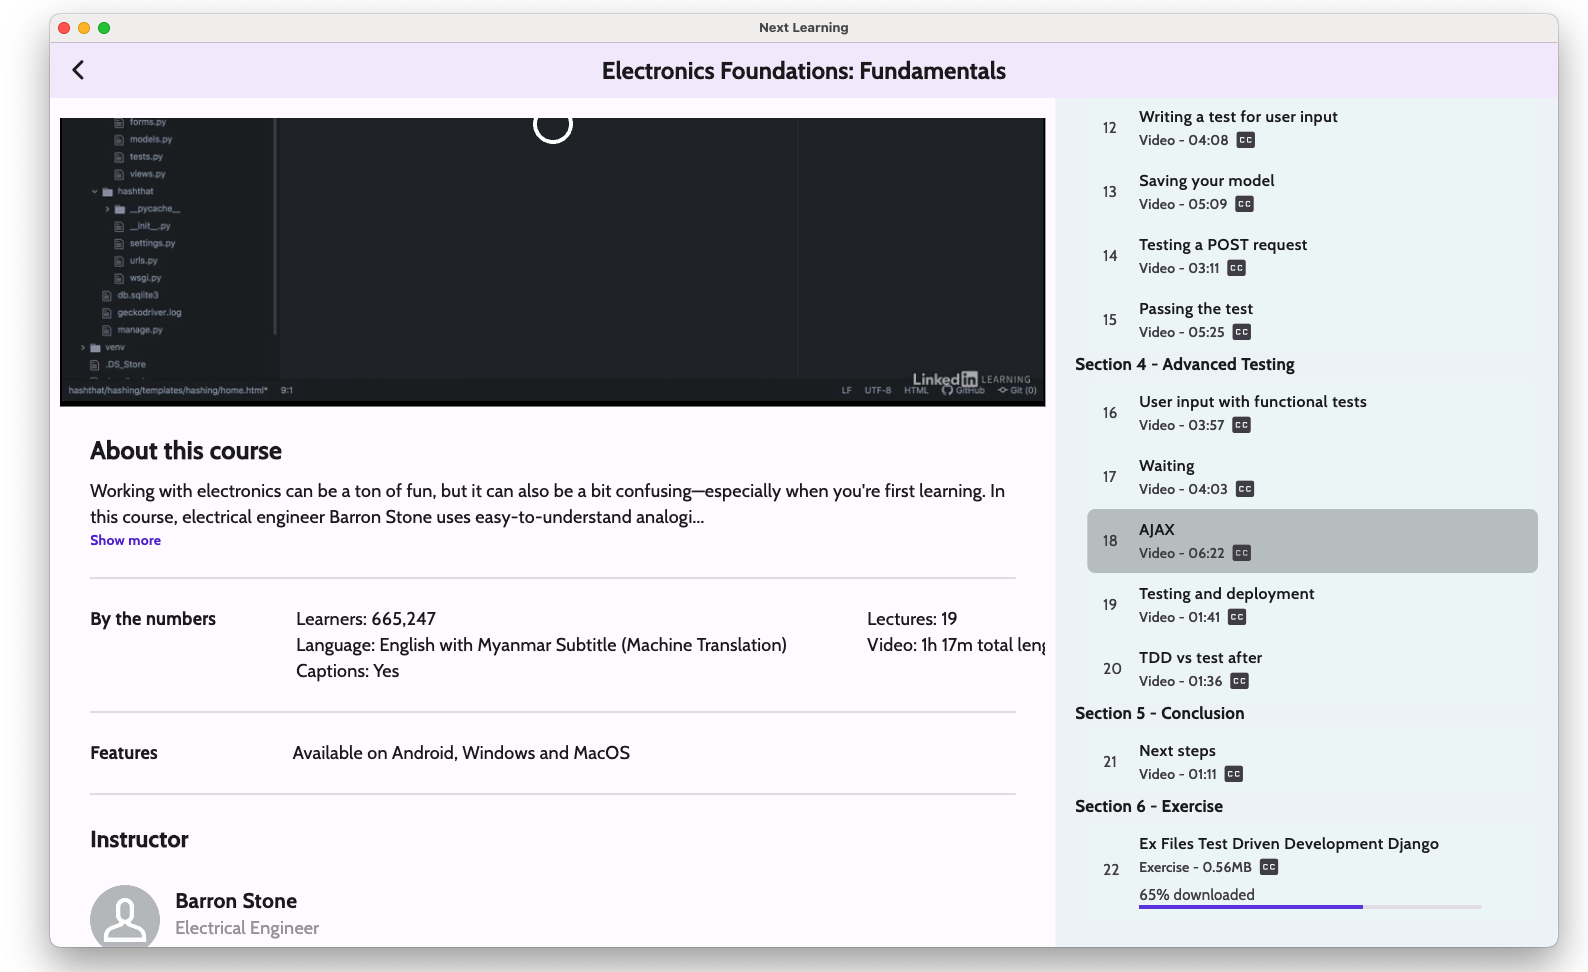The image size is (1588, 972).
Task: Play User input with functional tests
Action: (1252, 402)
